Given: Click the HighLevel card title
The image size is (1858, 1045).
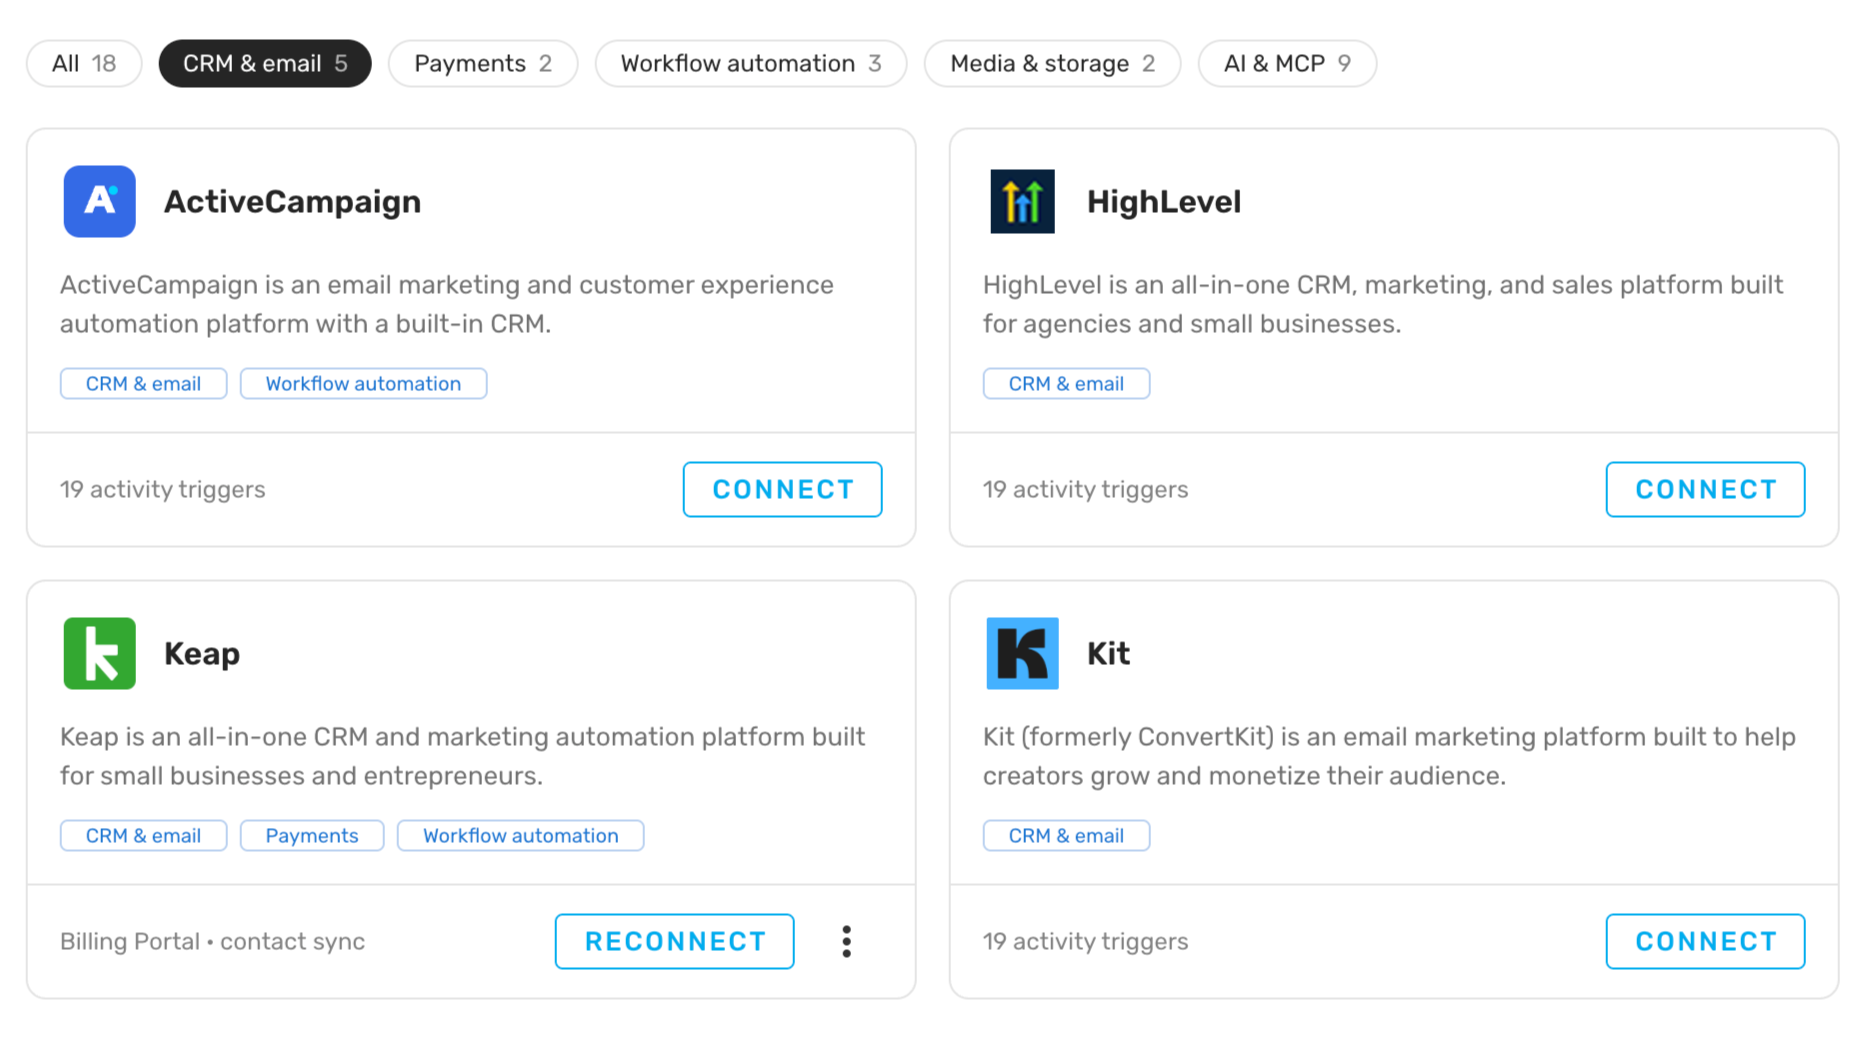Looking at the screenshot, I should [x=1164, y=202].
